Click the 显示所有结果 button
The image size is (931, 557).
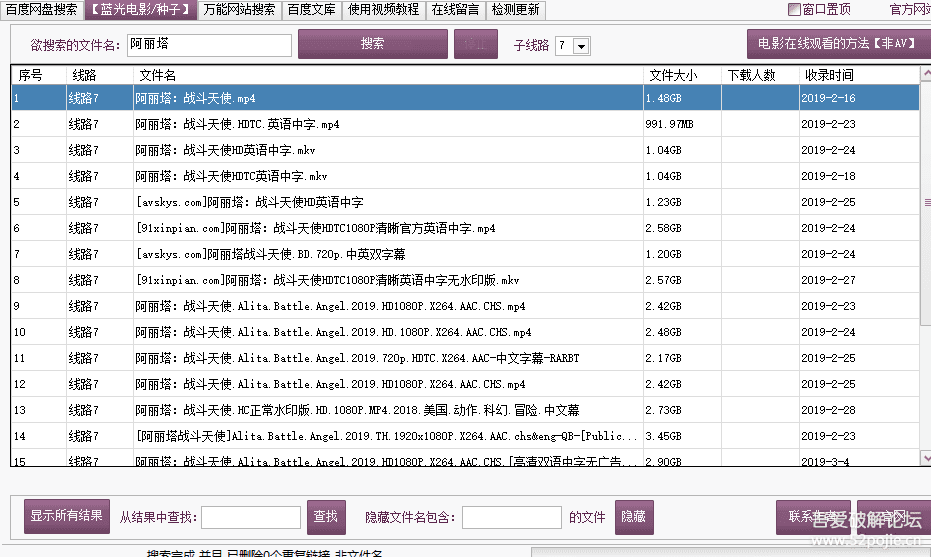tap(66, 517)
